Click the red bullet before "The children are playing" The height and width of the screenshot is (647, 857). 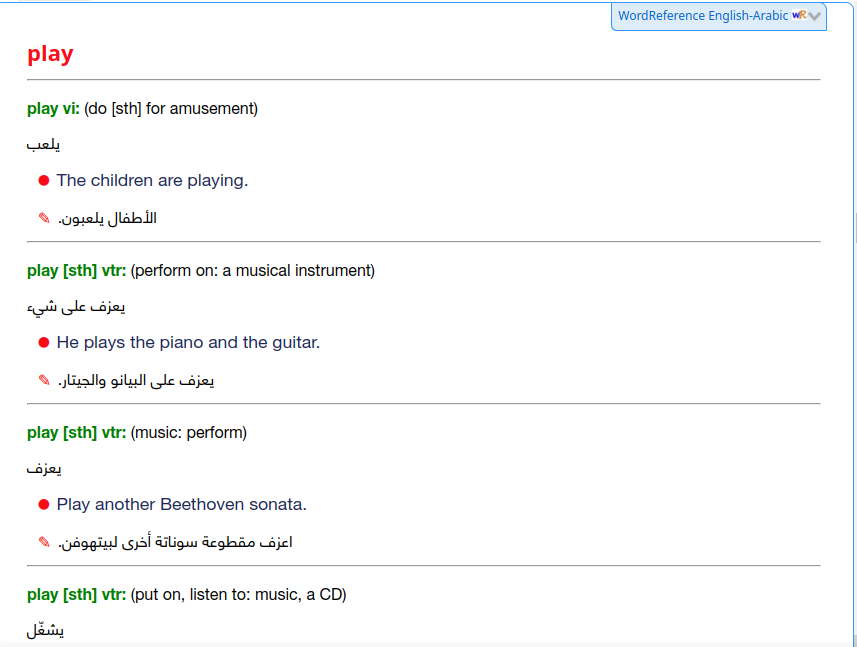[x=44, y=180]
